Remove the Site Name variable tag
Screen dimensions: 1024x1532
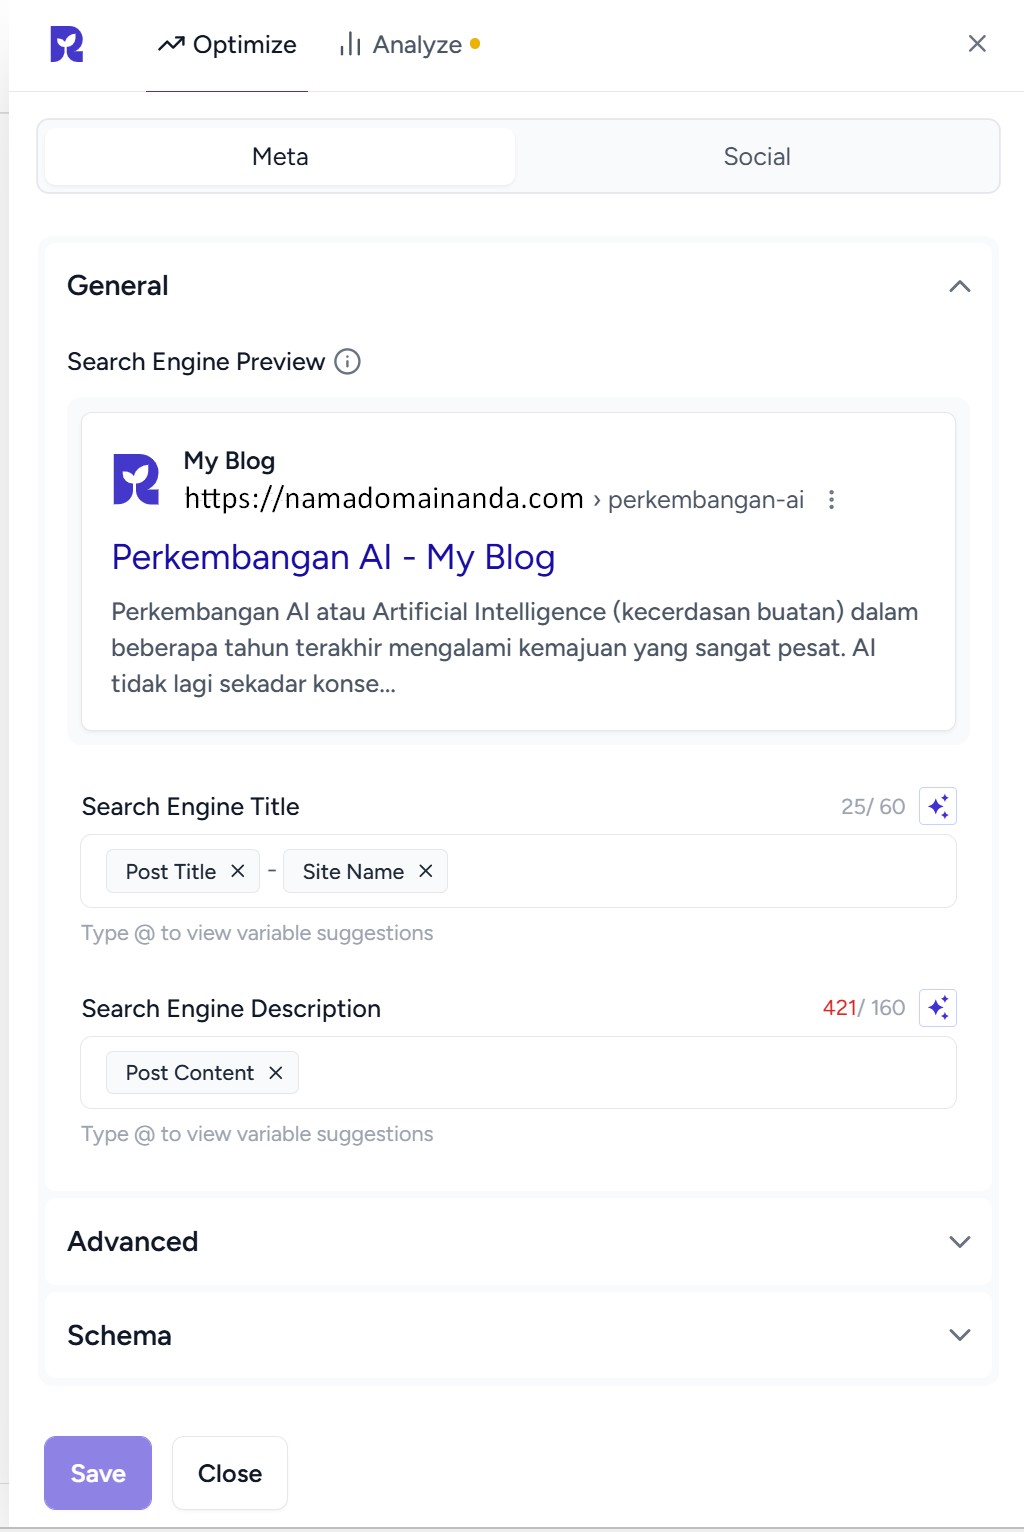(x=426, y=871)
